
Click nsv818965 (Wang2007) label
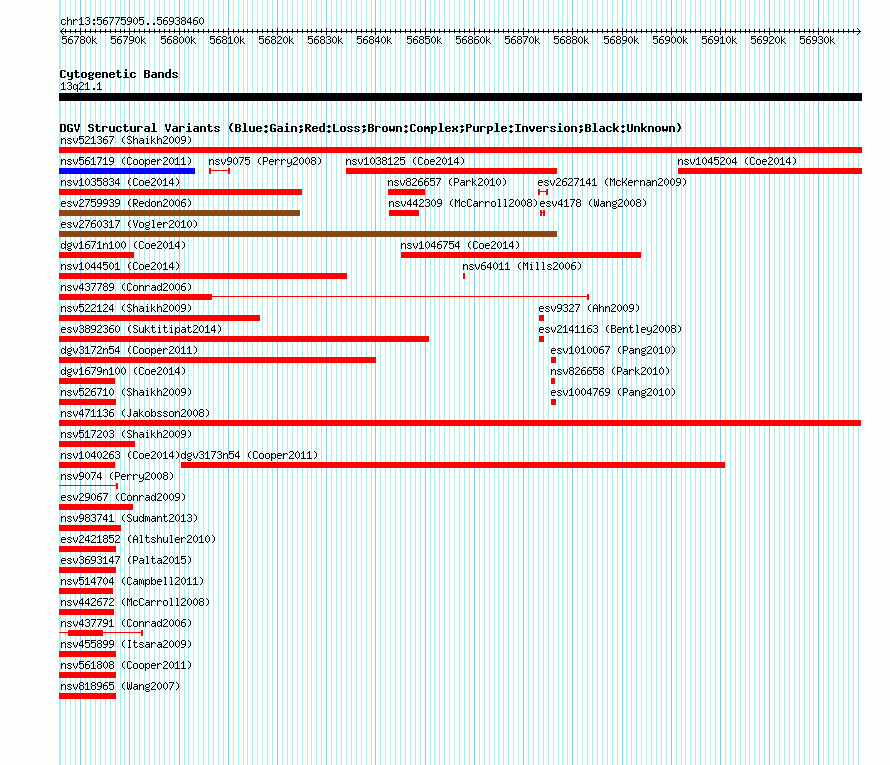(x=120, y=686)
